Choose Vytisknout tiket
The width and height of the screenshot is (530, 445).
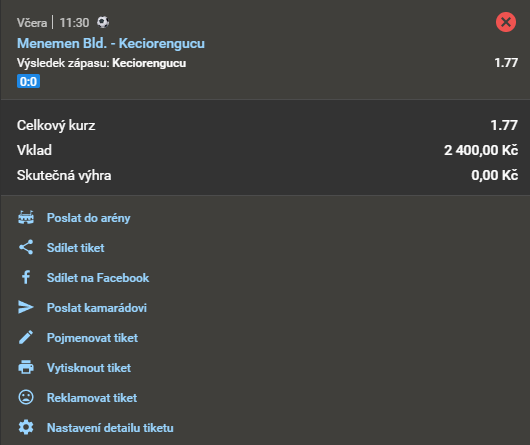(89, 368)
